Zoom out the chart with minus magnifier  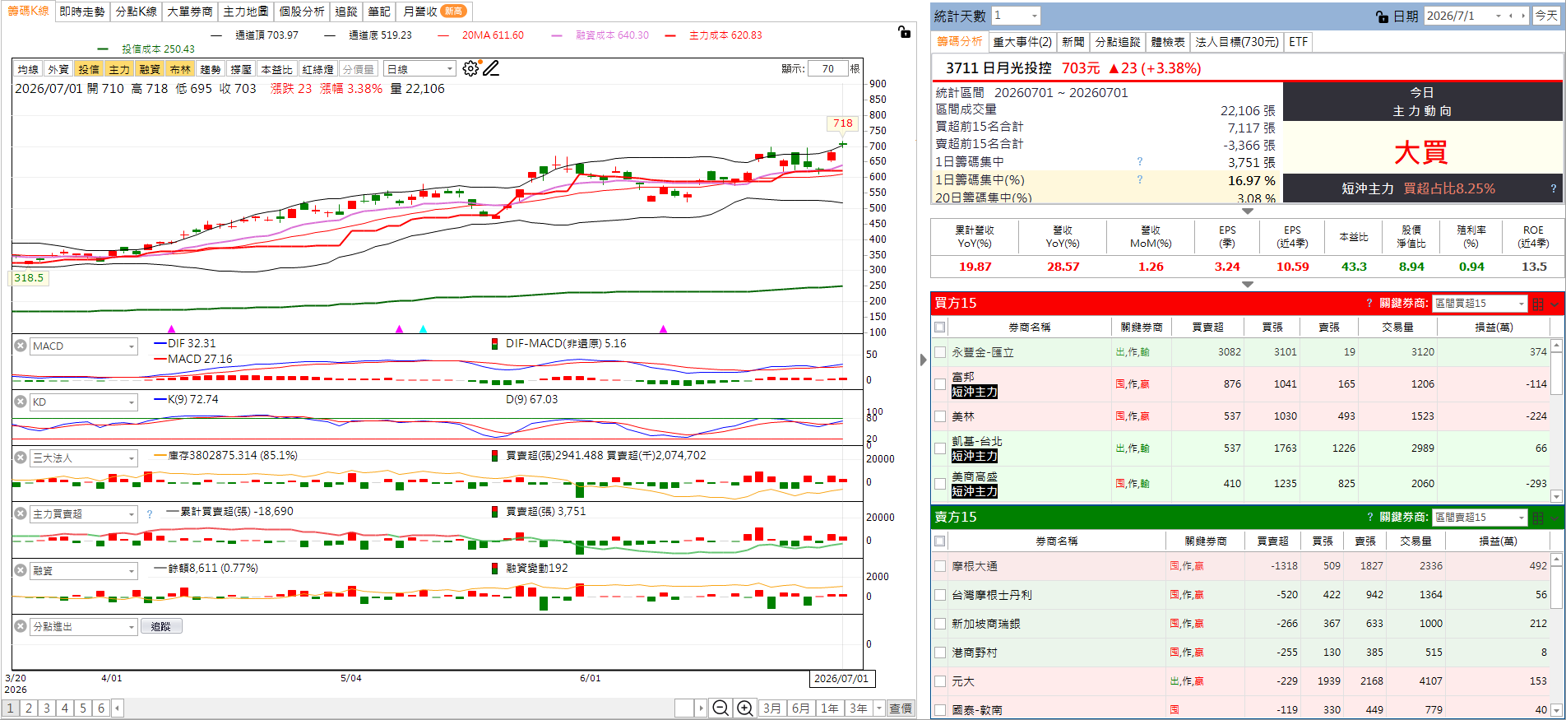tap(720, 708)
